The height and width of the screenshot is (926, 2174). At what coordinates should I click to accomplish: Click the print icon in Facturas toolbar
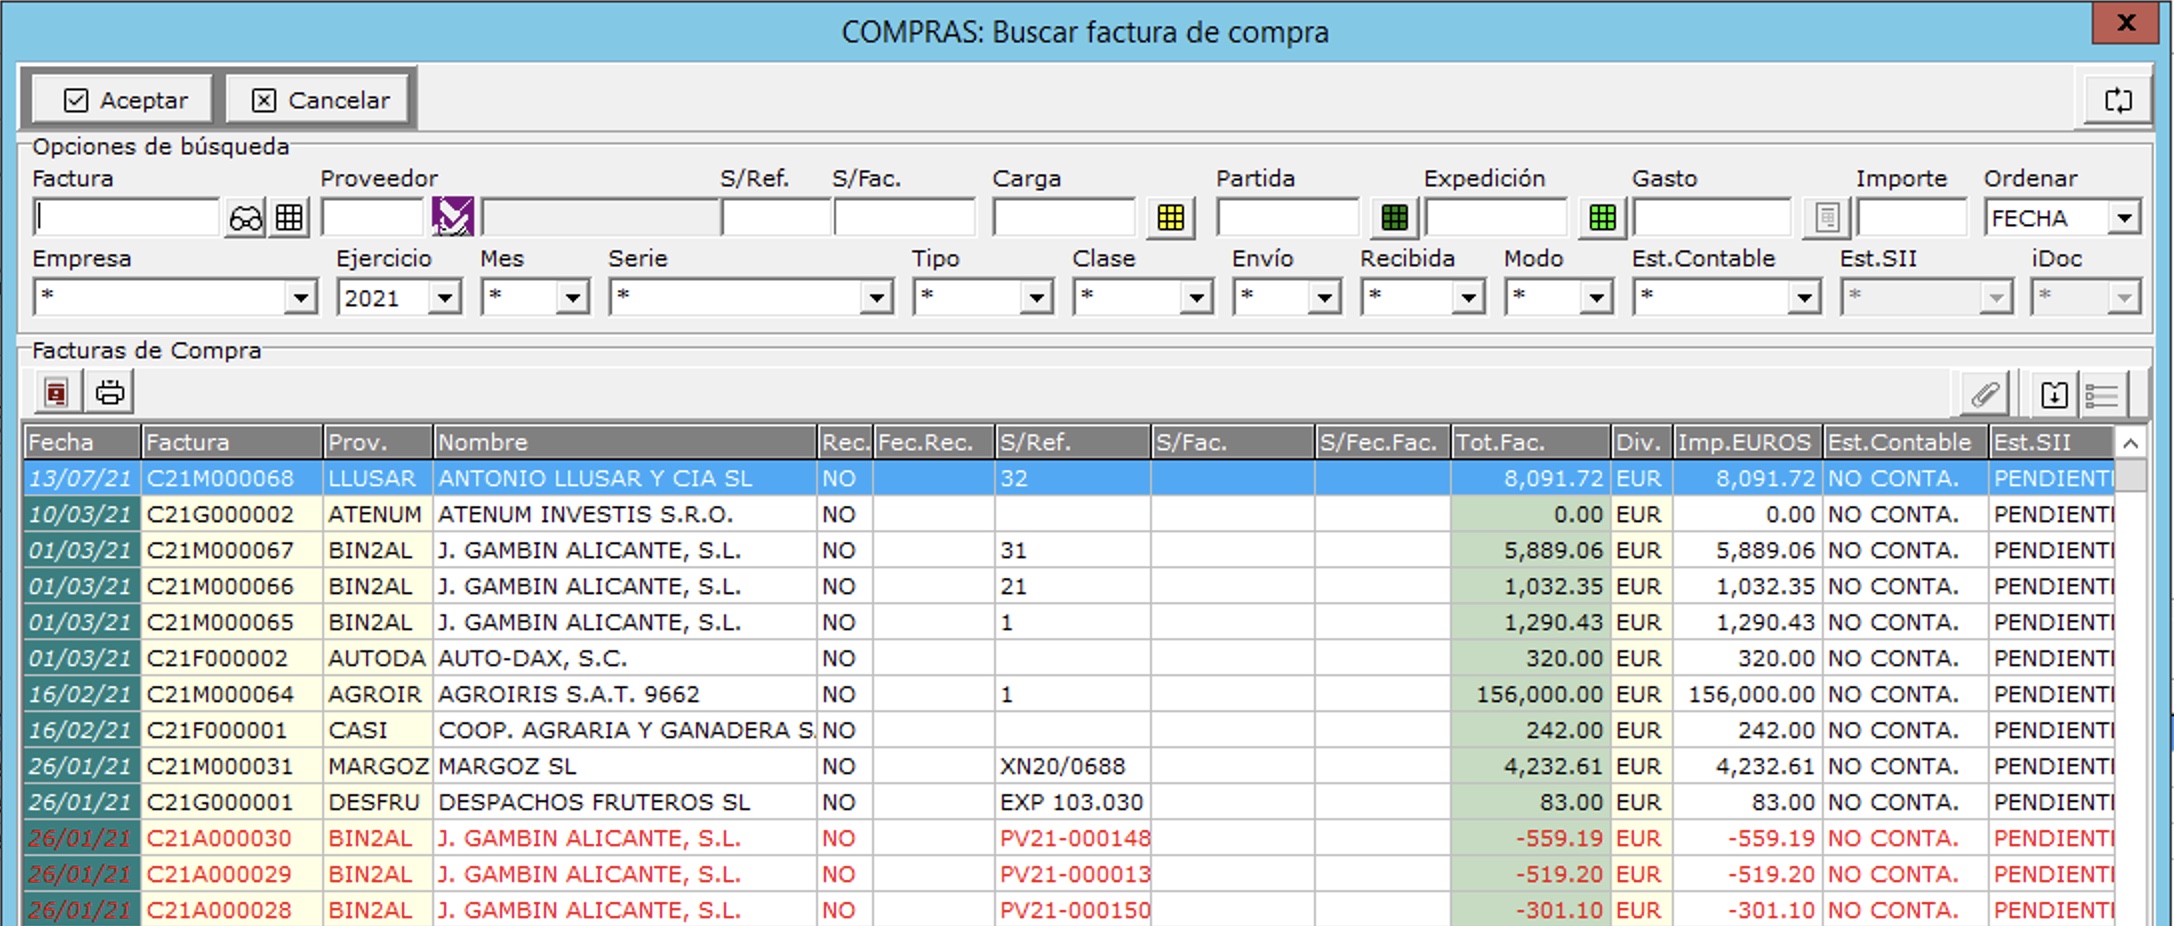pos(110,393)
